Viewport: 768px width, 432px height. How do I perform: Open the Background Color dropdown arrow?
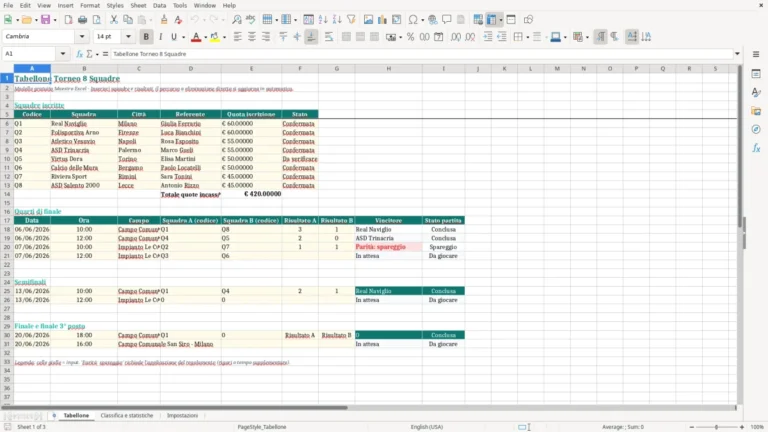point(224,37)
